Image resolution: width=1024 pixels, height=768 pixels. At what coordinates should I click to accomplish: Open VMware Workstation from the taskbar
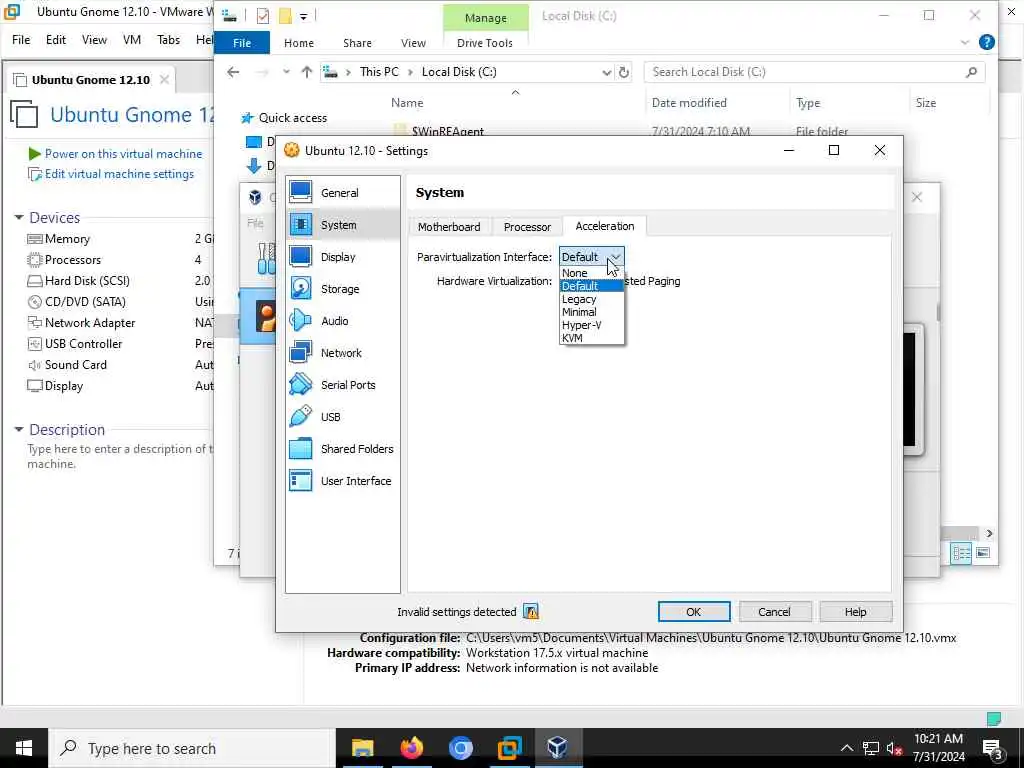[x=509, y=747]
